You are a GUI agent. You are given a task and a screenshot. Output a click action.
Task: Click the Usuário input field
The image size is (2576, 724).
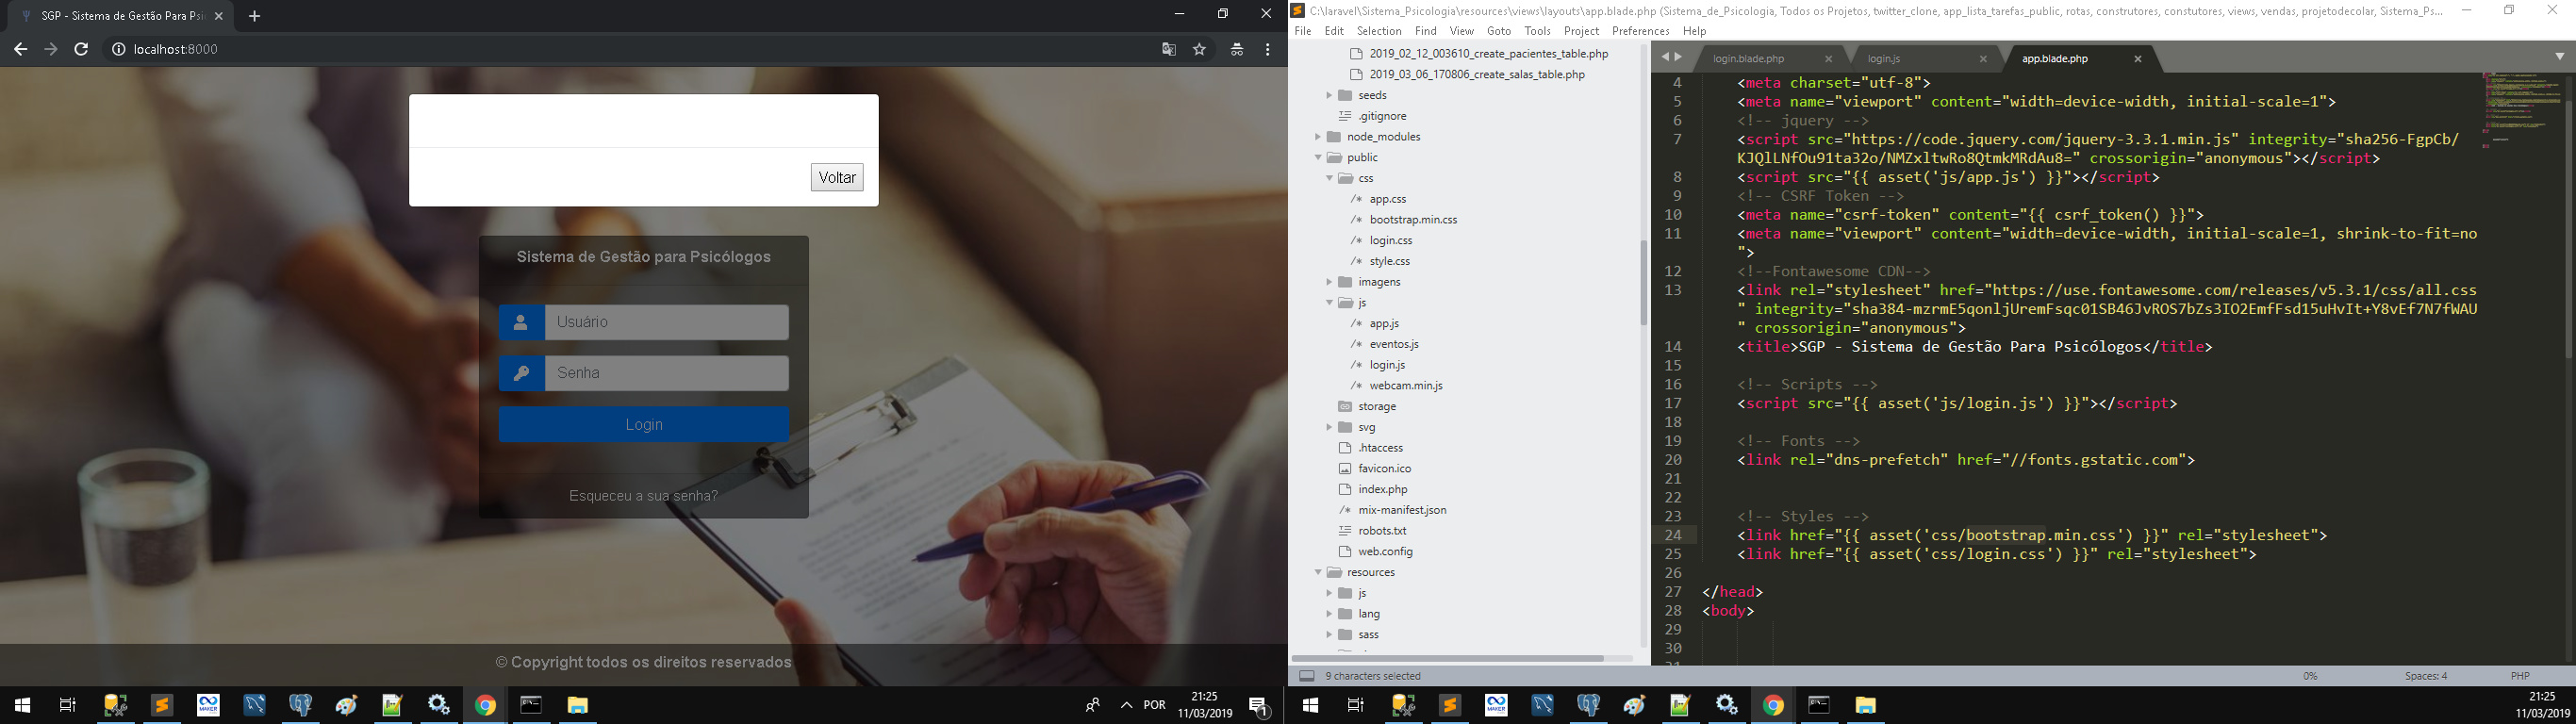[667, 322]
